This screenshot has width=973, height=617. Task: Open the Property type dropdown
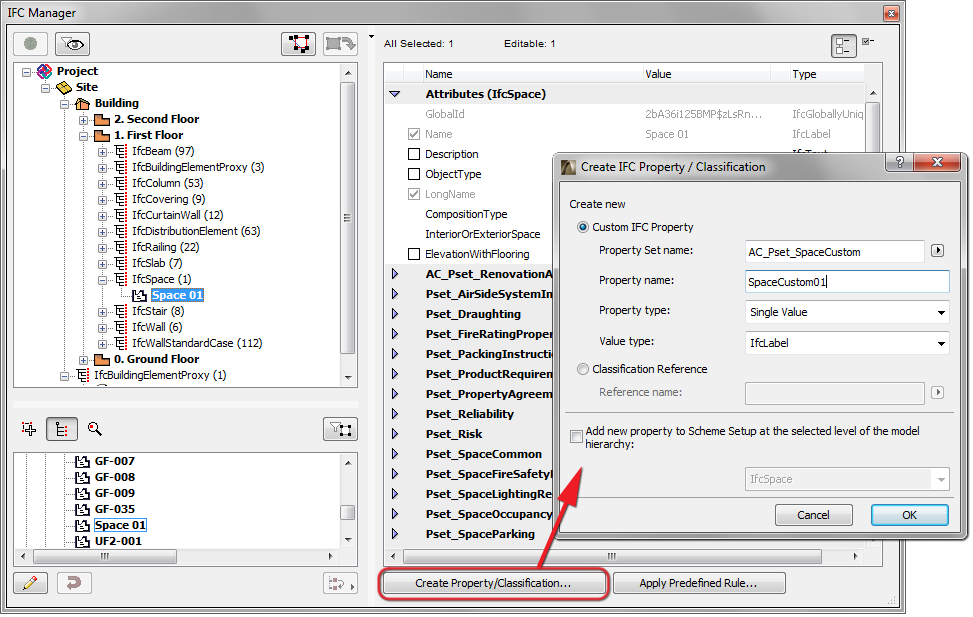point(847,312)
